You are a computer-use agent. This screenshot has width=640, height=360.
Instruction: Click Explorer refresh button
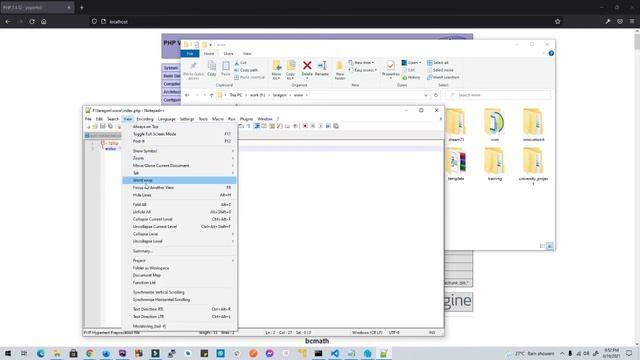coord(436,95)
